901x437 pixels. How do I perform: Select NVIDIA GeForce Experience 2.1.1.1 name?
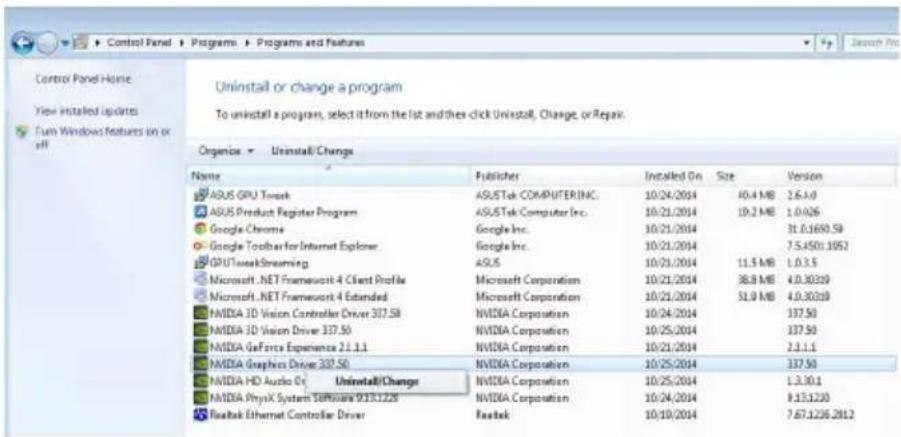(x=288, y=348)
